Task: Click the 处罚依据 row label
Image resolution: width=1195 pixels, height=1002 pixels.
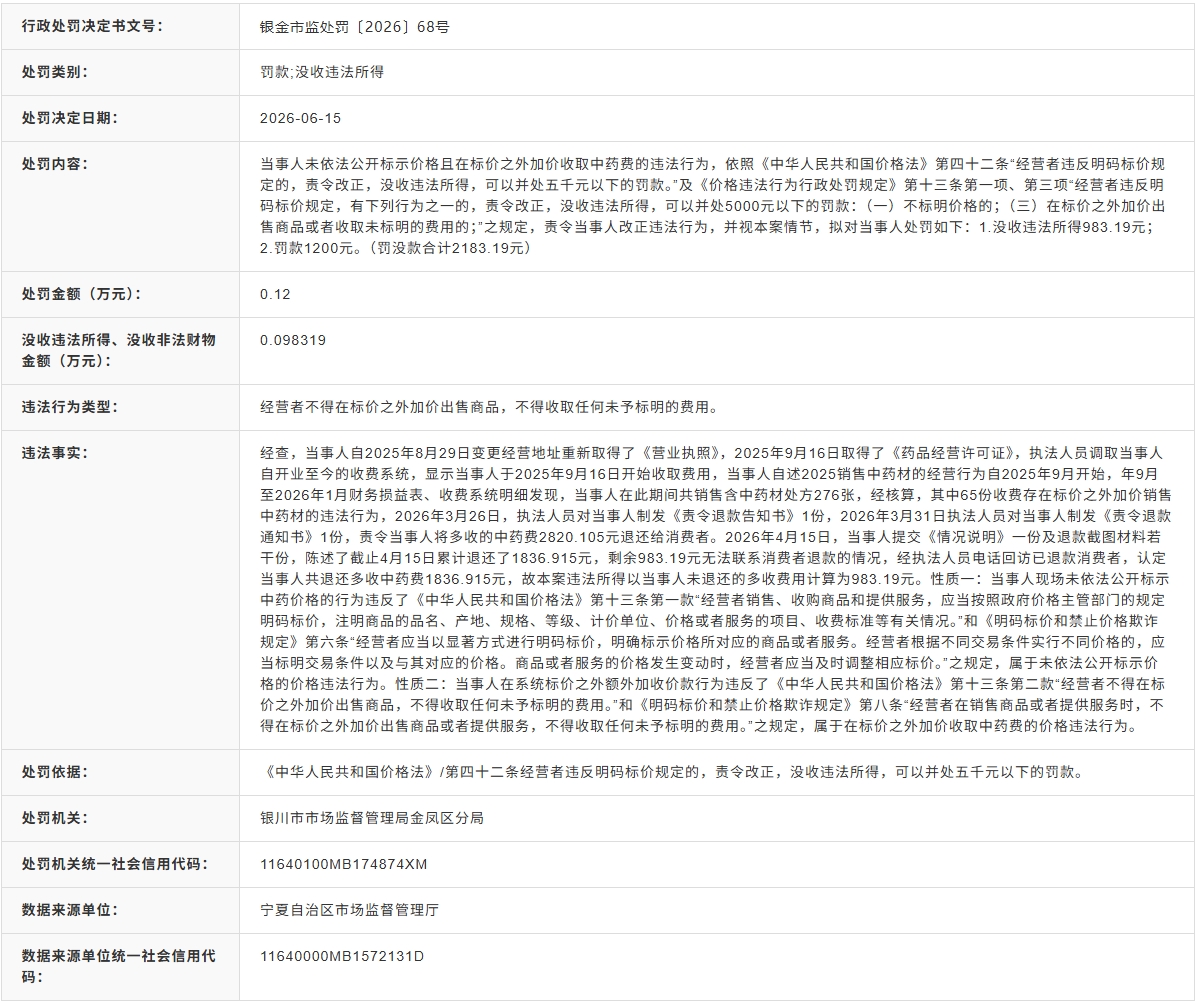Action: 55,771
